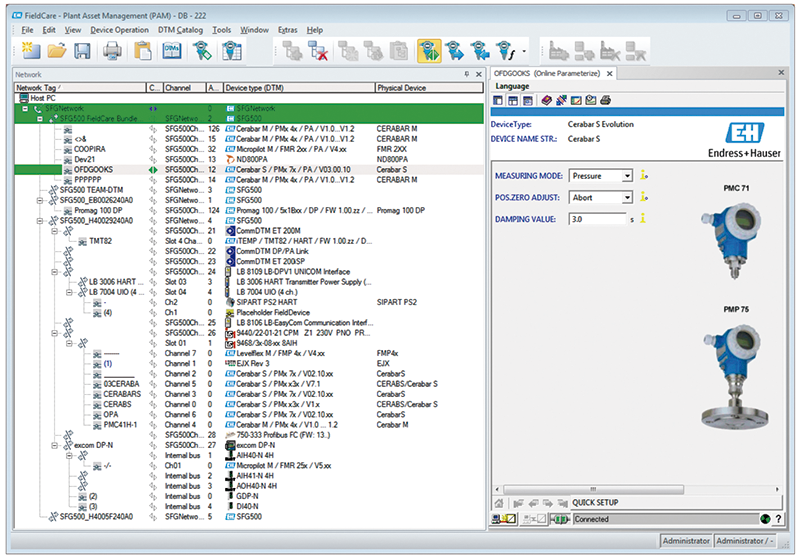Click the device icon with the left arrow
Image resolution: width=800 pixels, height=560 pixels.
pos(480,50)
